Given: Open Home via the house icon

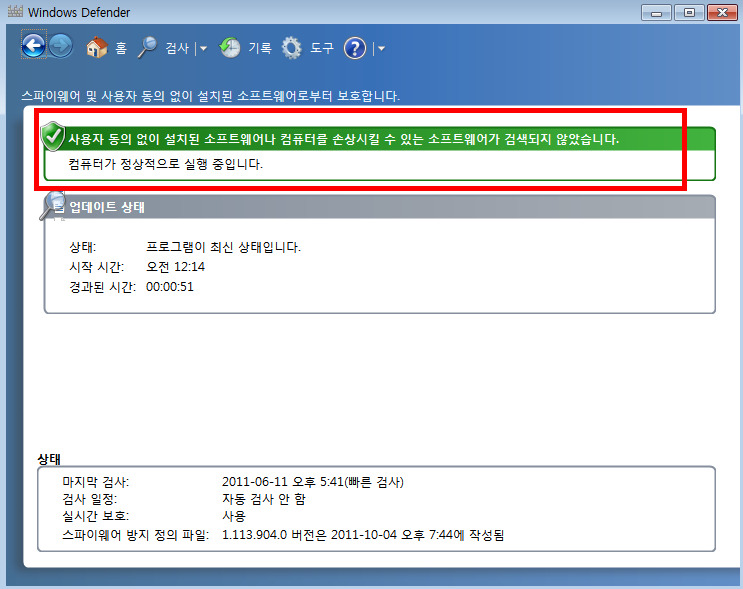Looking at the screenshot, I should tap(97, 47).
